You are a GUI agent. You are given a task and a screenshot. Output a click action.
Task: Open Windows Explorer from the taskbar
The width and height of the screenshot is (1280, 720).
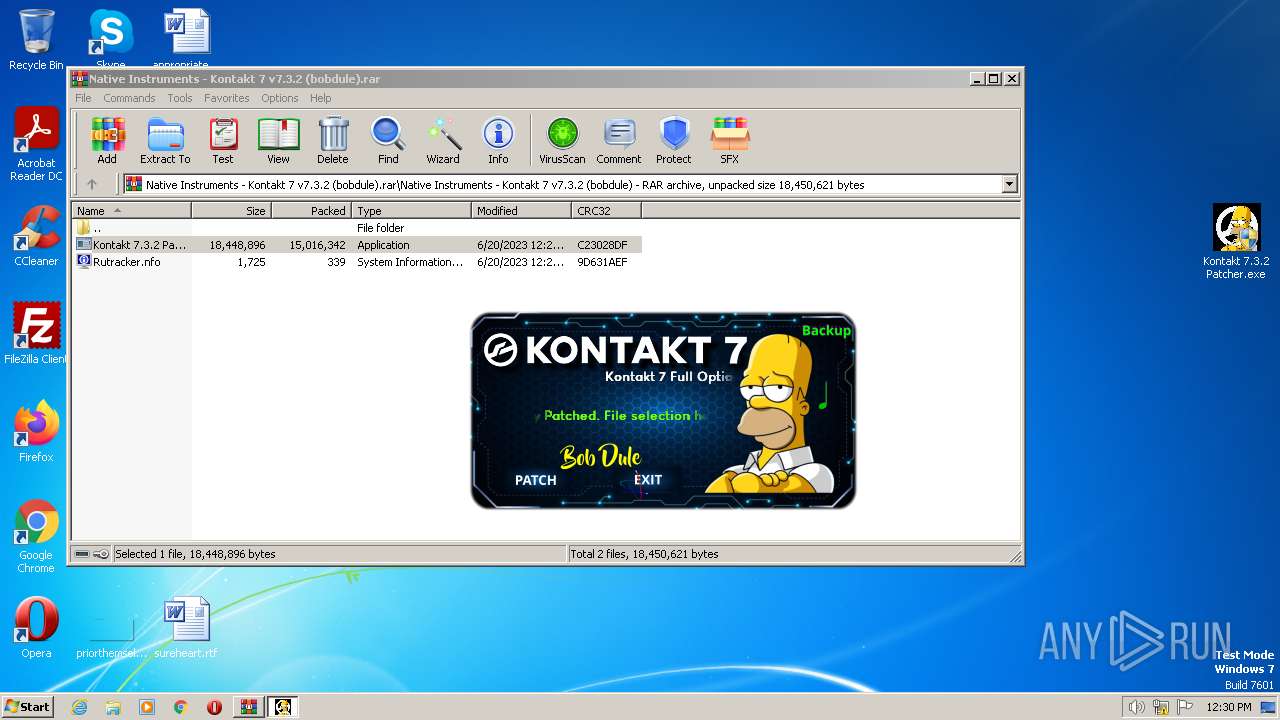point(113,707)
